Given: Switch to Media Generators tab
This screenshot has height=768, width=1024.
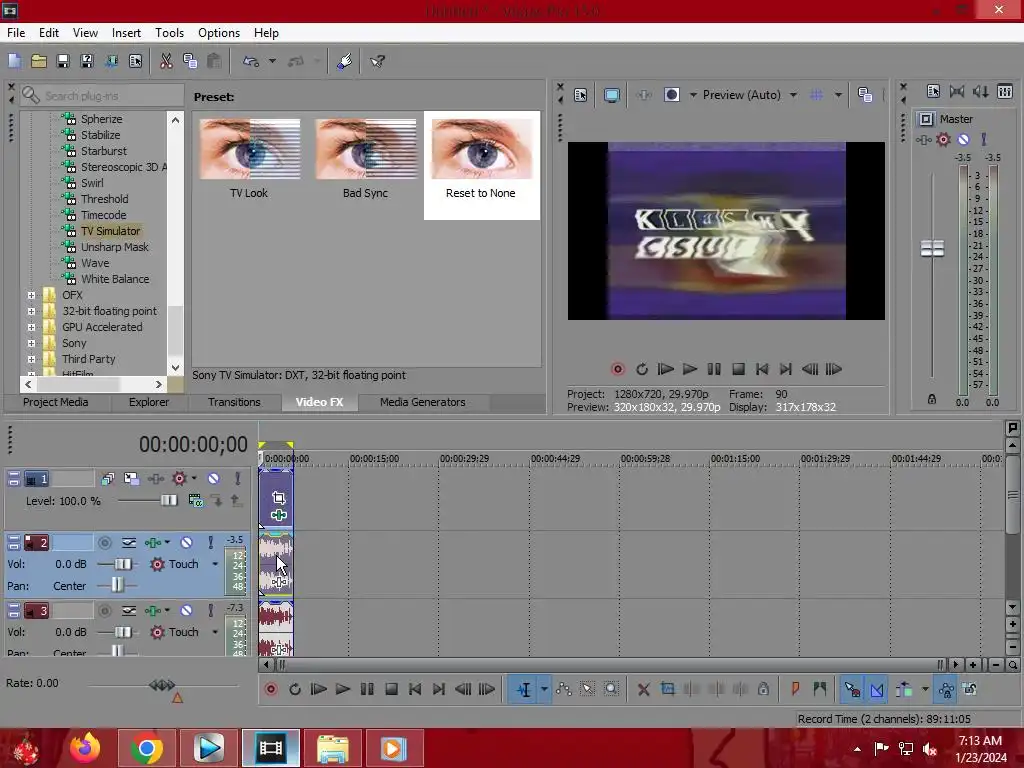Looking at the screenshot, I should coord(423,402).
